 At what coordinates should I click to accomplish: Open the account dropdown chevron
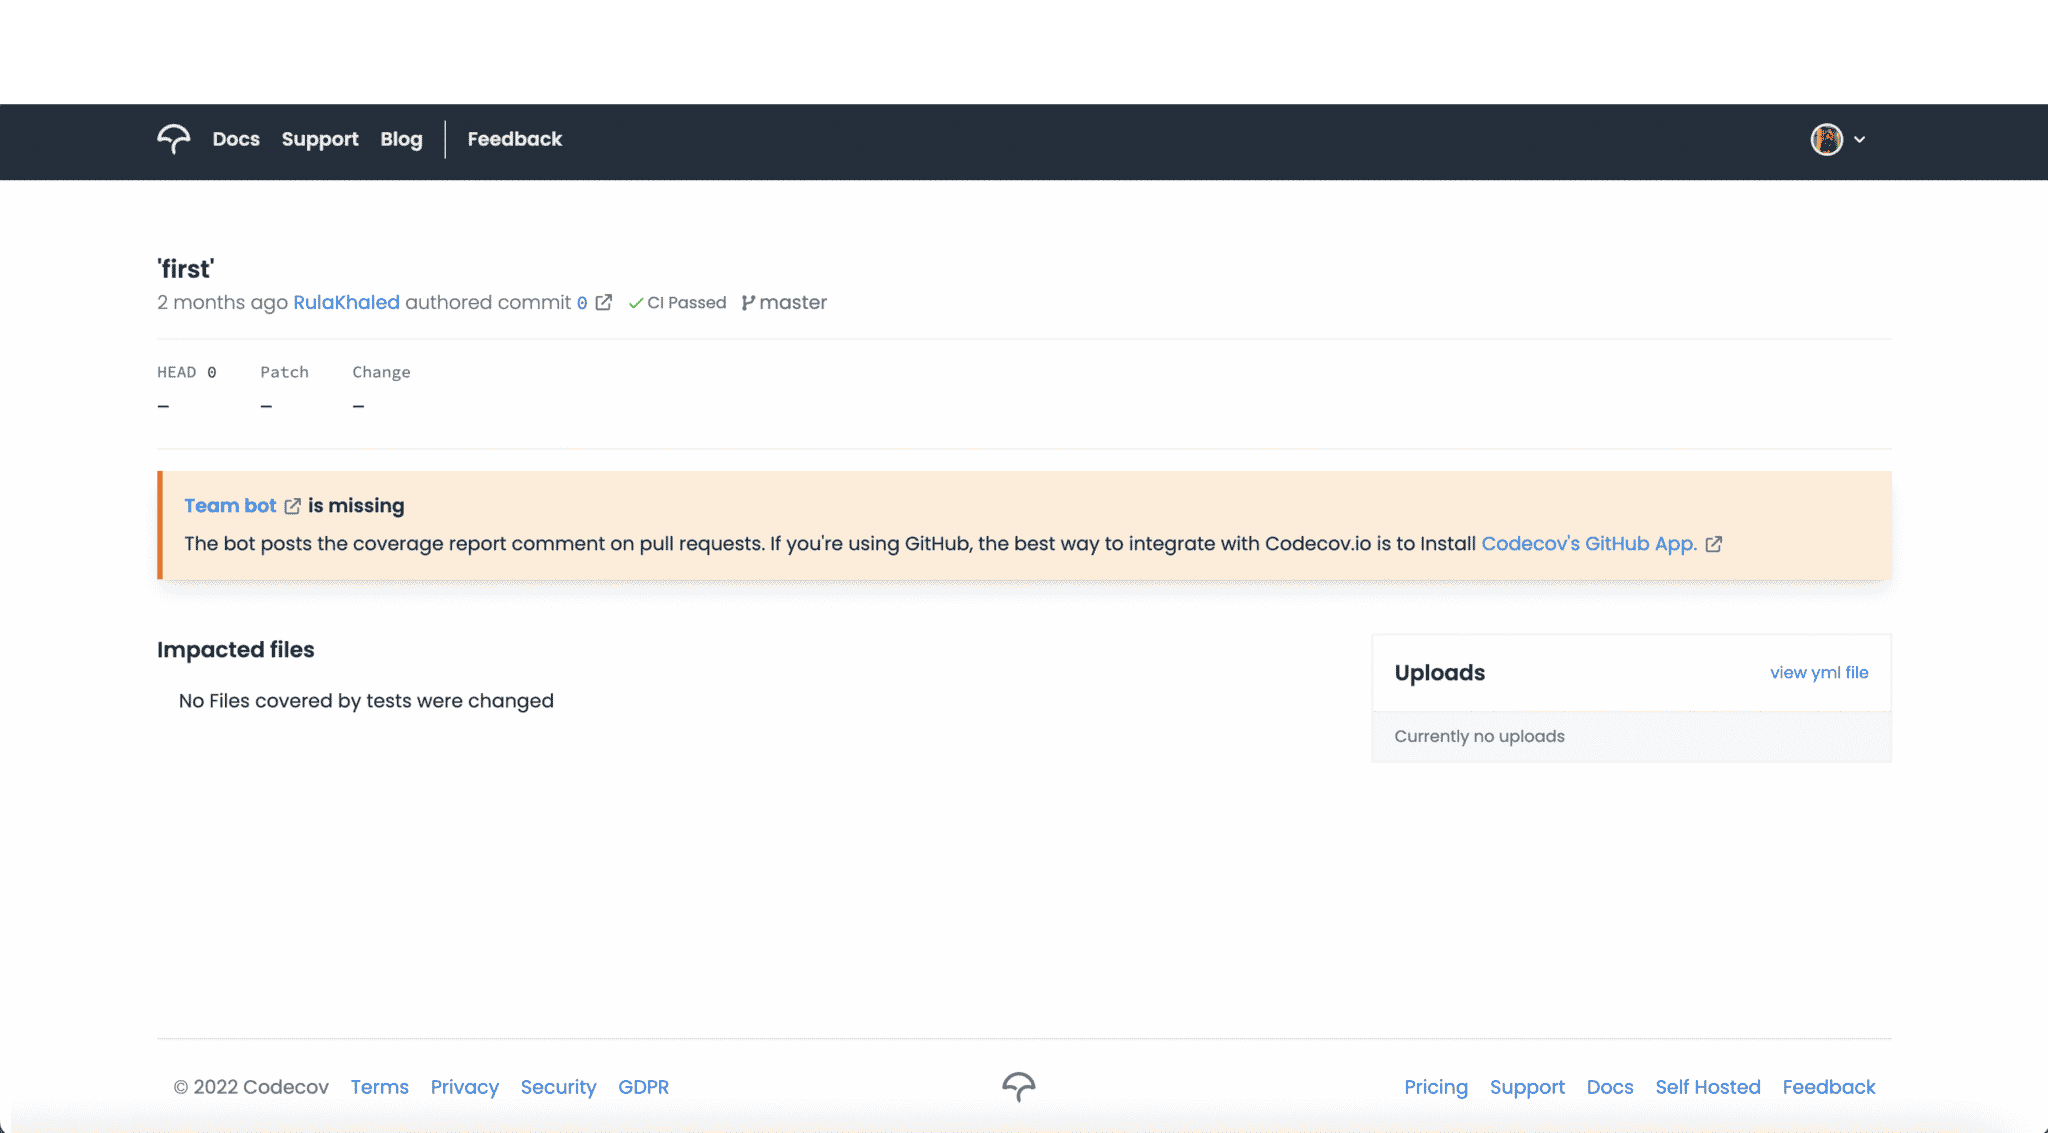pyautogui.click(x=1860, y=139)
